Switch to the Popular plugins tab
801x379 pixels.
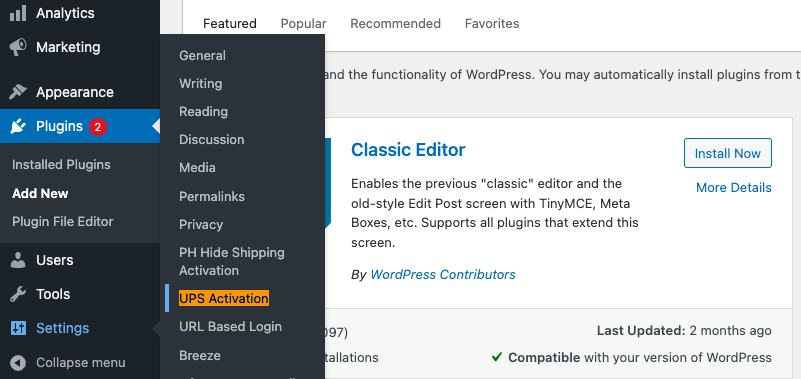click(303, 23)
